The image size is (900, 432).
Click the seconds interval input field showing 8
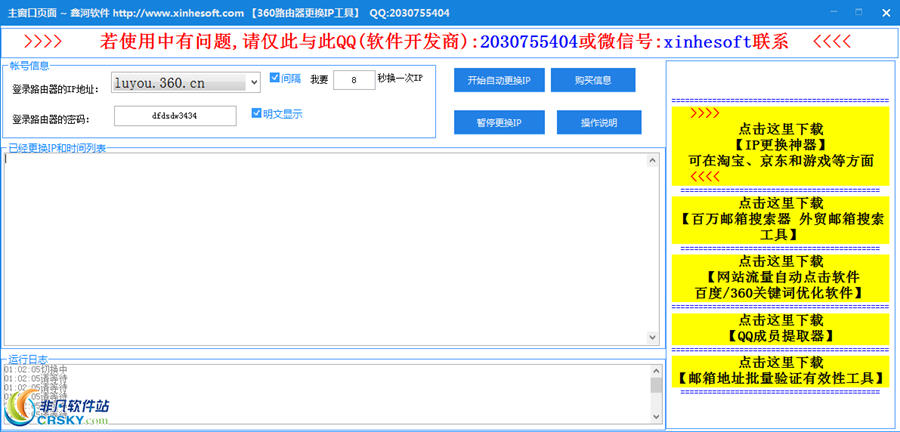click(354, 80)
